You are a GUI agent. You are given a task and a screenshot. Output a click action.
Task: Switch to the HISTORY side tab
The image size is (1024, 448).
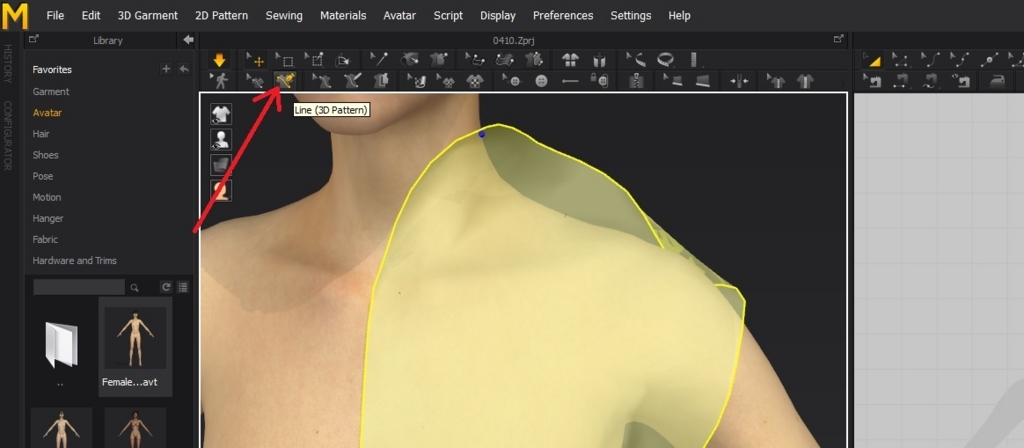(x=8, y=63)
